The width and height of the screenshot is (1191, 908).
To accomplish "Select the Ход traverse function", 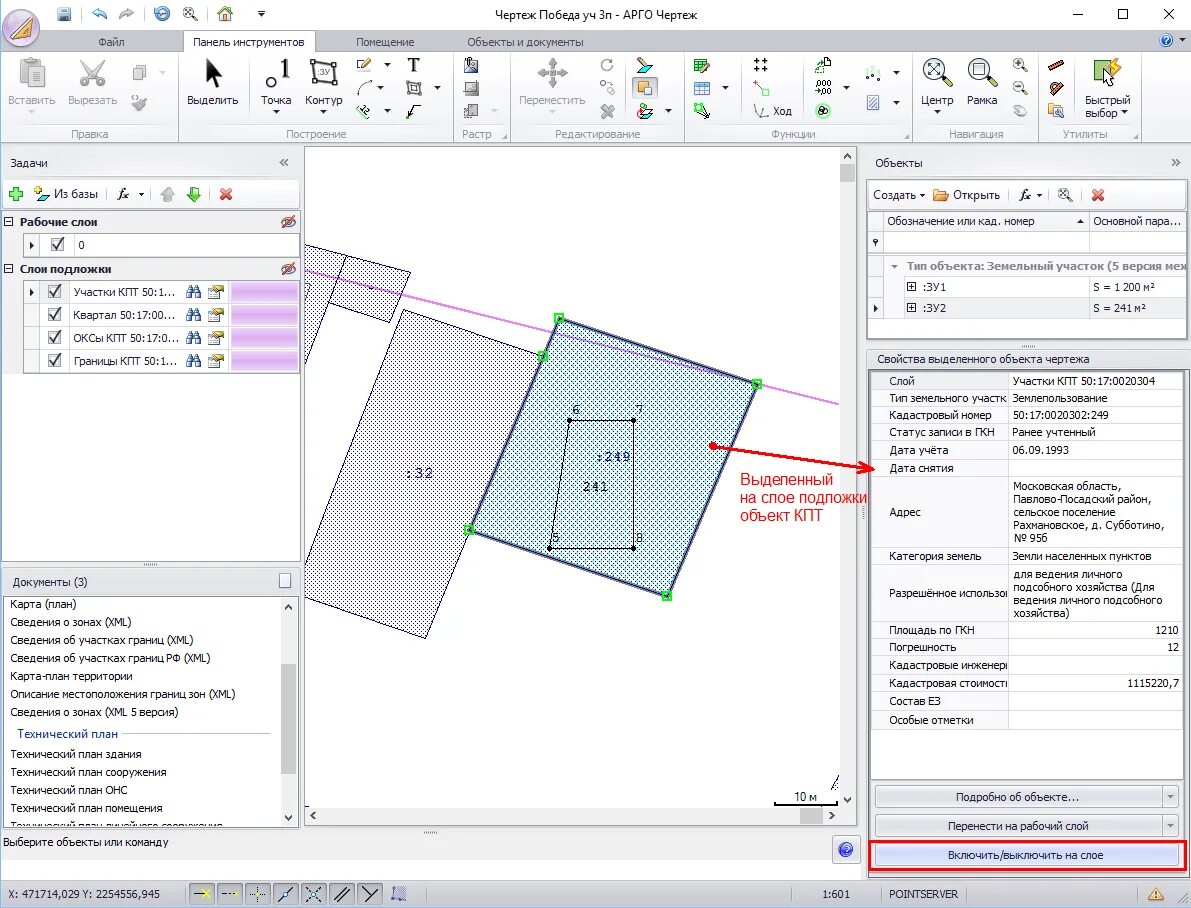I will [x=773, y=111].
